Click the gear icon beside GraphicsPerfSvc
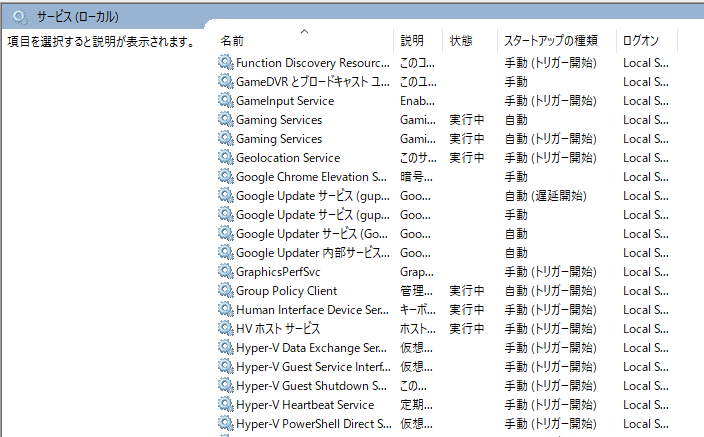This screenshot has width=704, height=437. [x=226, y=271]
